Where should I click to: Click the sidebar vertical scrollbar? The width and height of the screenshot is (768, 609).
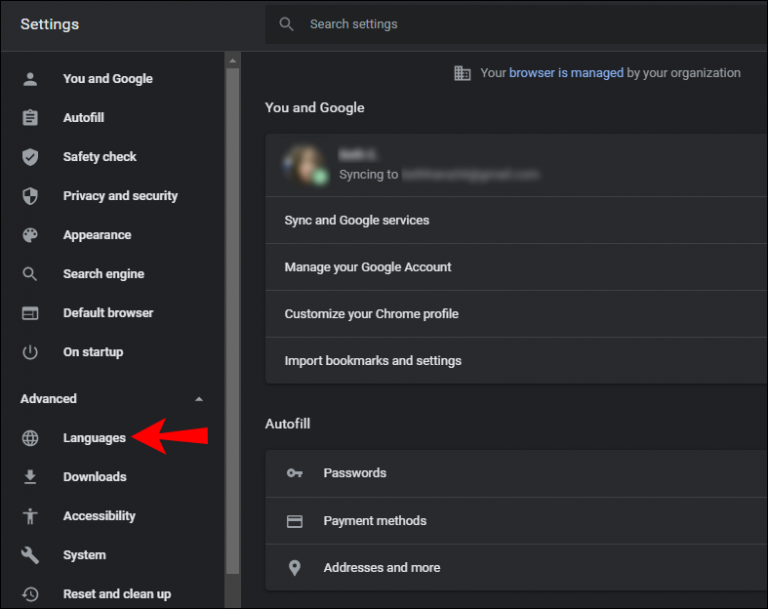233,300
